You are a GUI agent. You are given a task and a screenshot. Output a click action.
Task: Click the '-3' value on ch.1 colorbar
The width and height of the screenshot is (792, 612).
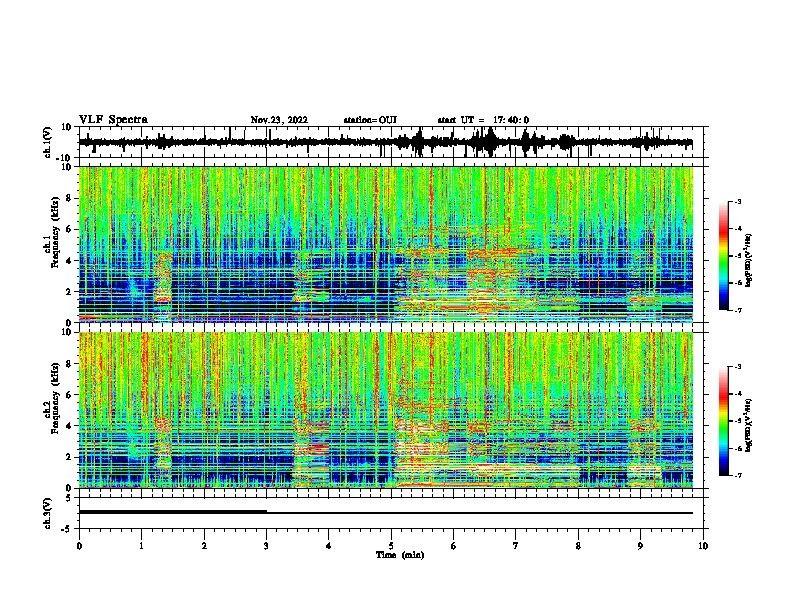click(x=737, y=201)
